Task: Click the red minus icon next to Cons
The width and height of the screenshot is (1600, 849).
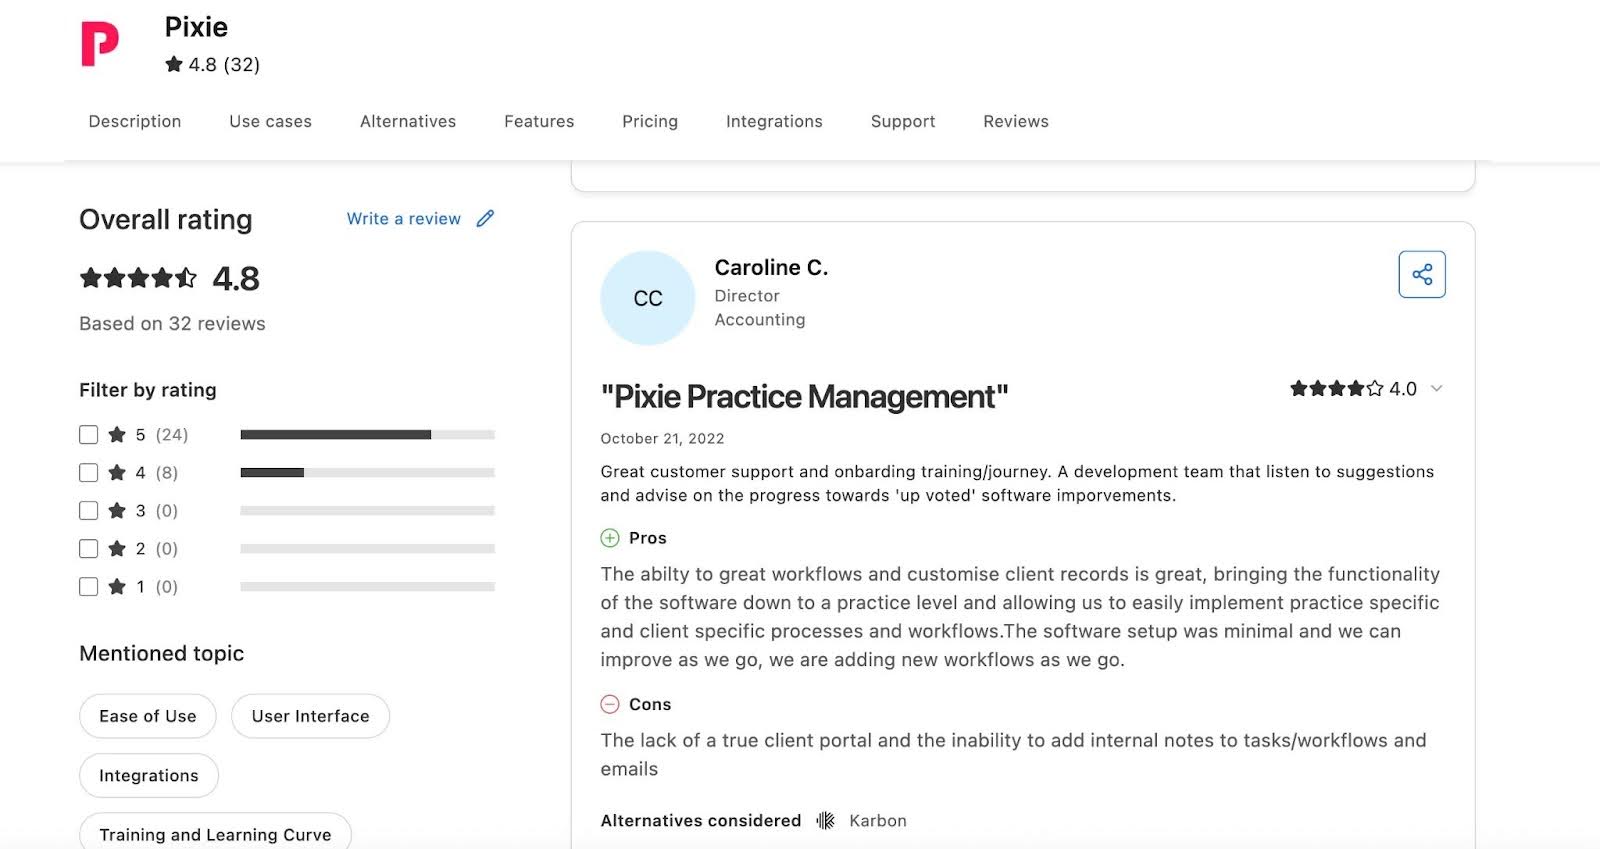Action: coord(610,704)
